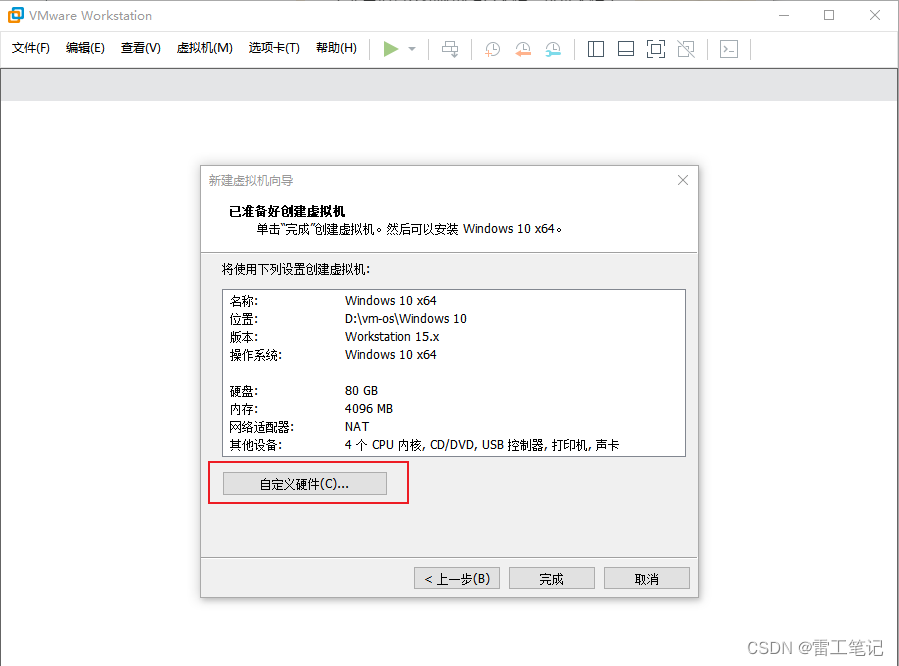Click the revert to snapshot icon
The image size is (899, 666).
click(523, 49)
